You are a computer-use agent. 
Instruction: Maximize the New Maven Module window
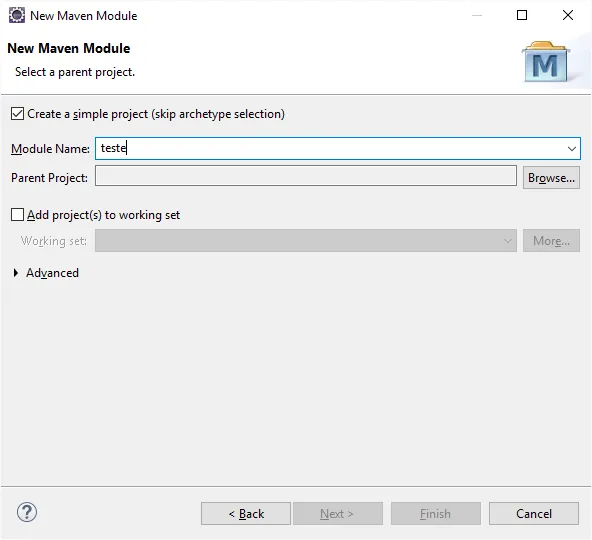(x=522, y=15)
